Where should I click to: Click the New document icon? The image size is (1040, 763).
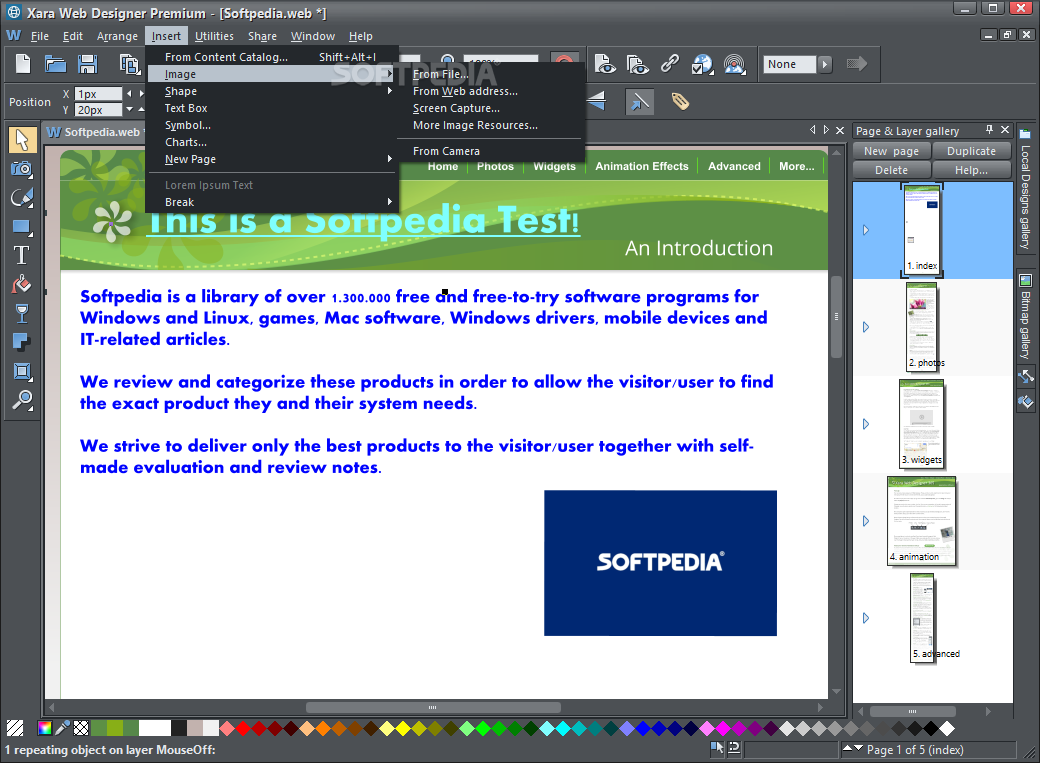coord(23,64)
